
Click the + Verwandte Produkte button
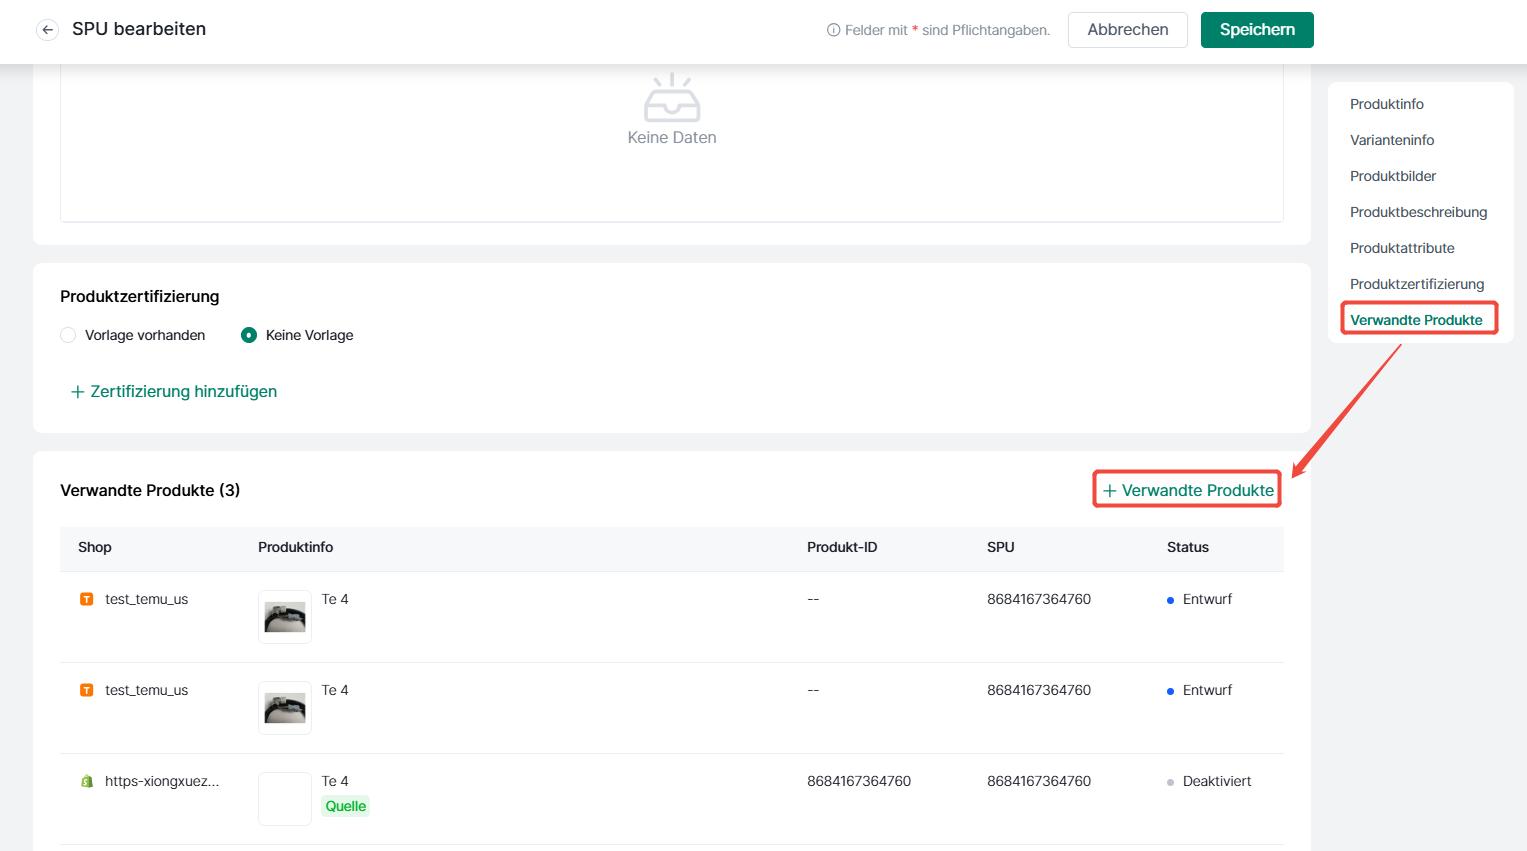(x=1187, y=490)
